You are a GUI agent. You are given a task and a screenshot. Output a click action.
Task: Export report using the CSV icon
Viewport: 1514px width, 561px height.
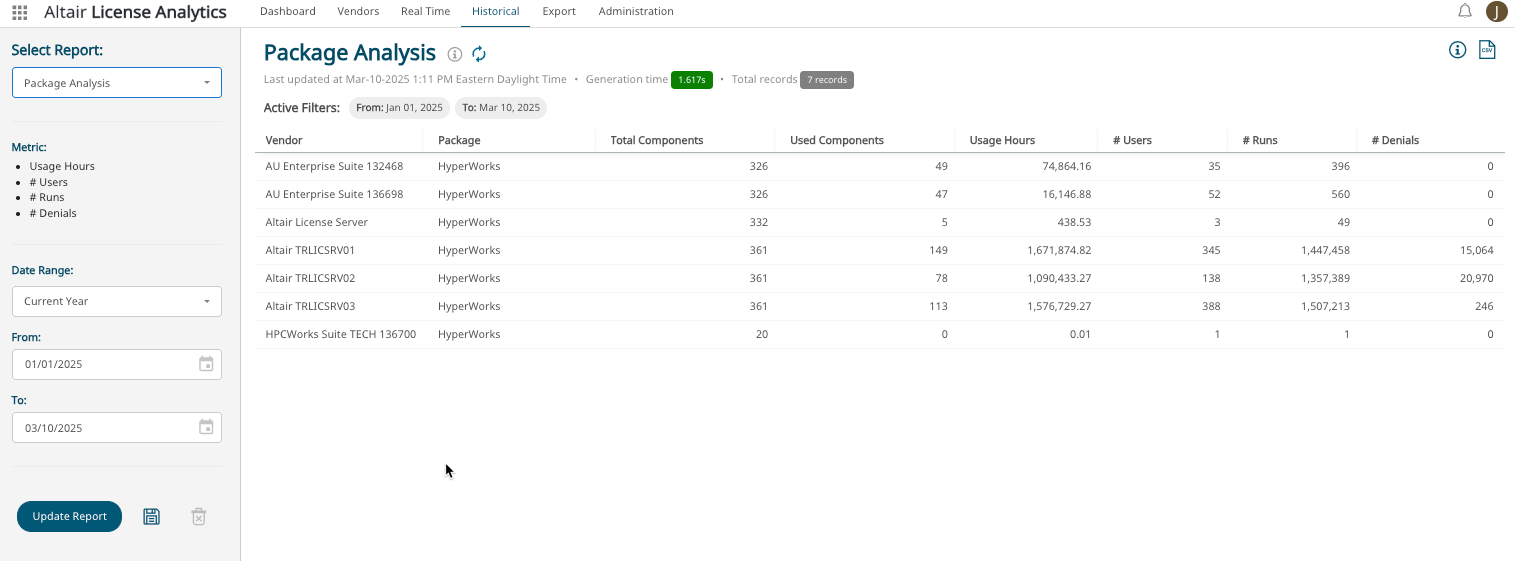(x=1487, y=50)
